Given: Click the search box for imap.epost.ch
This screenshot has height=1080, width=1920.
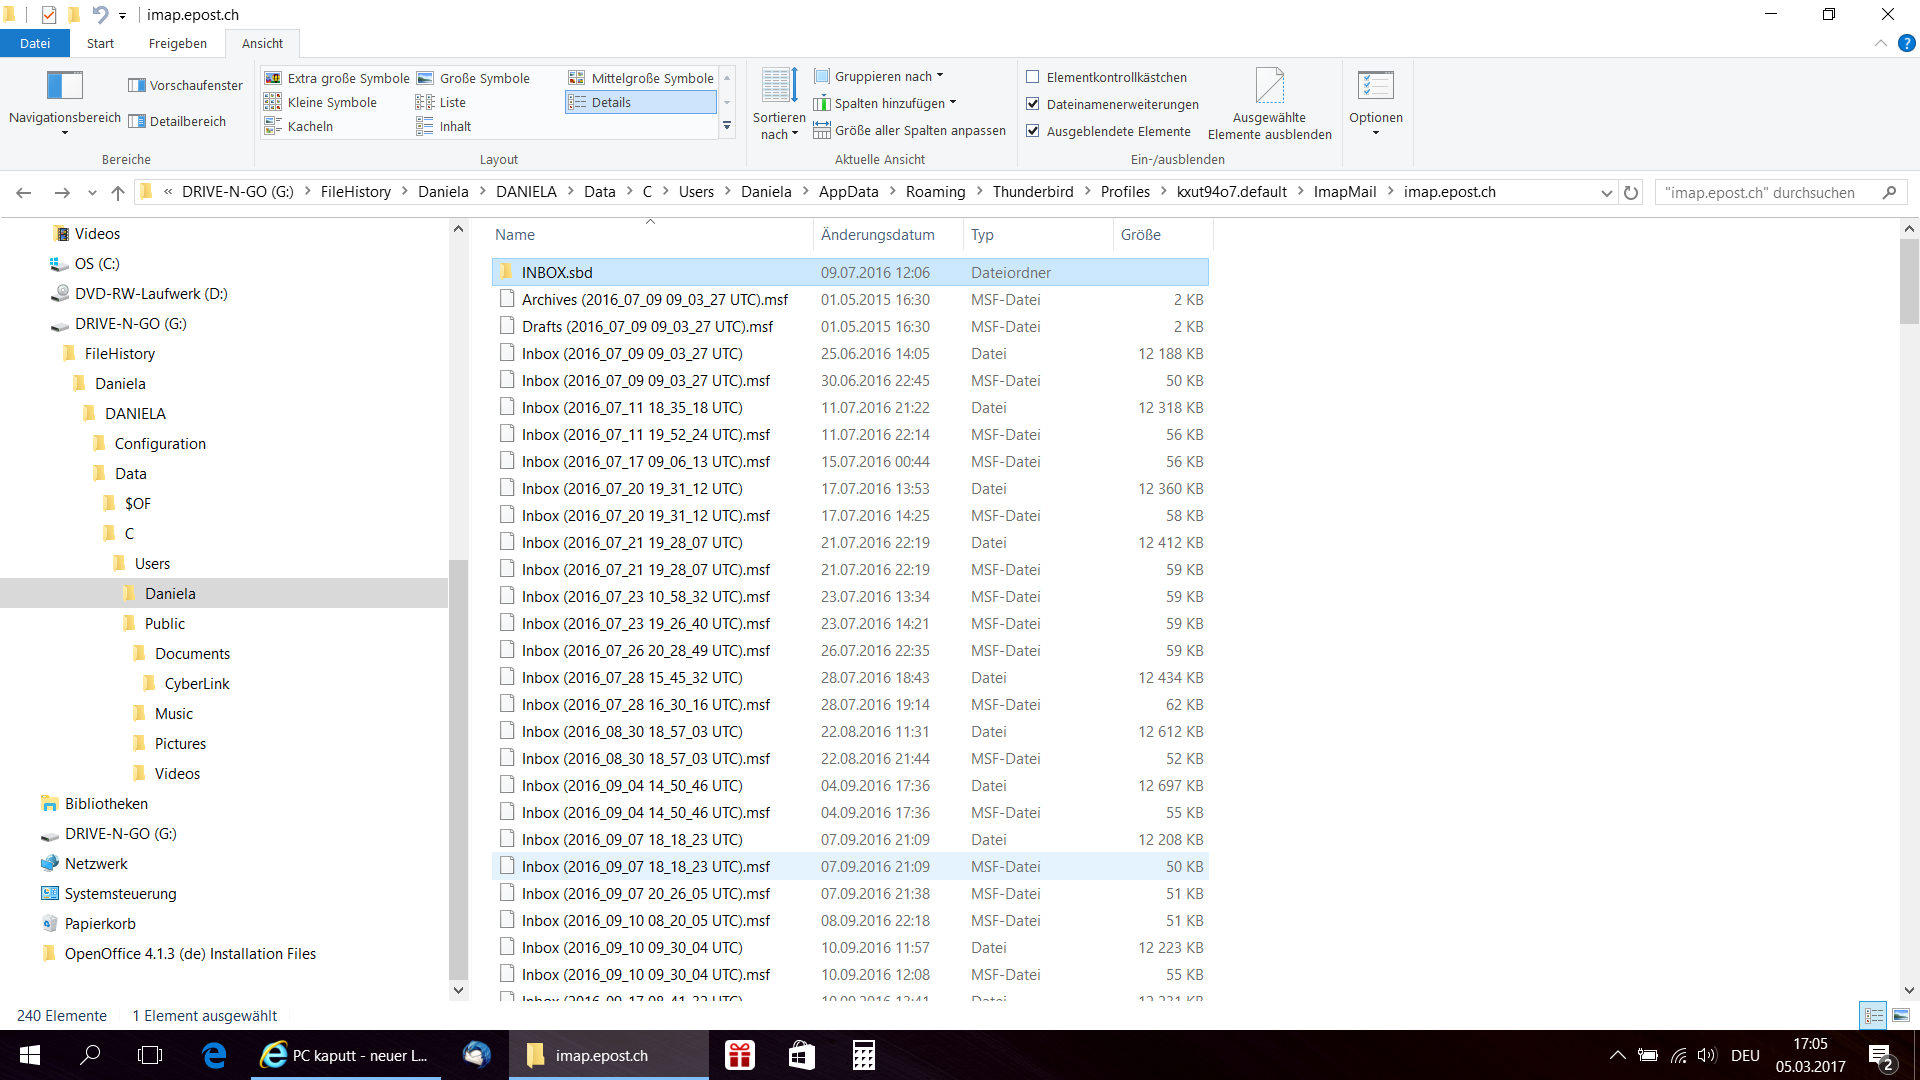Looking at the screenshot, I should tap(1771, 193).
